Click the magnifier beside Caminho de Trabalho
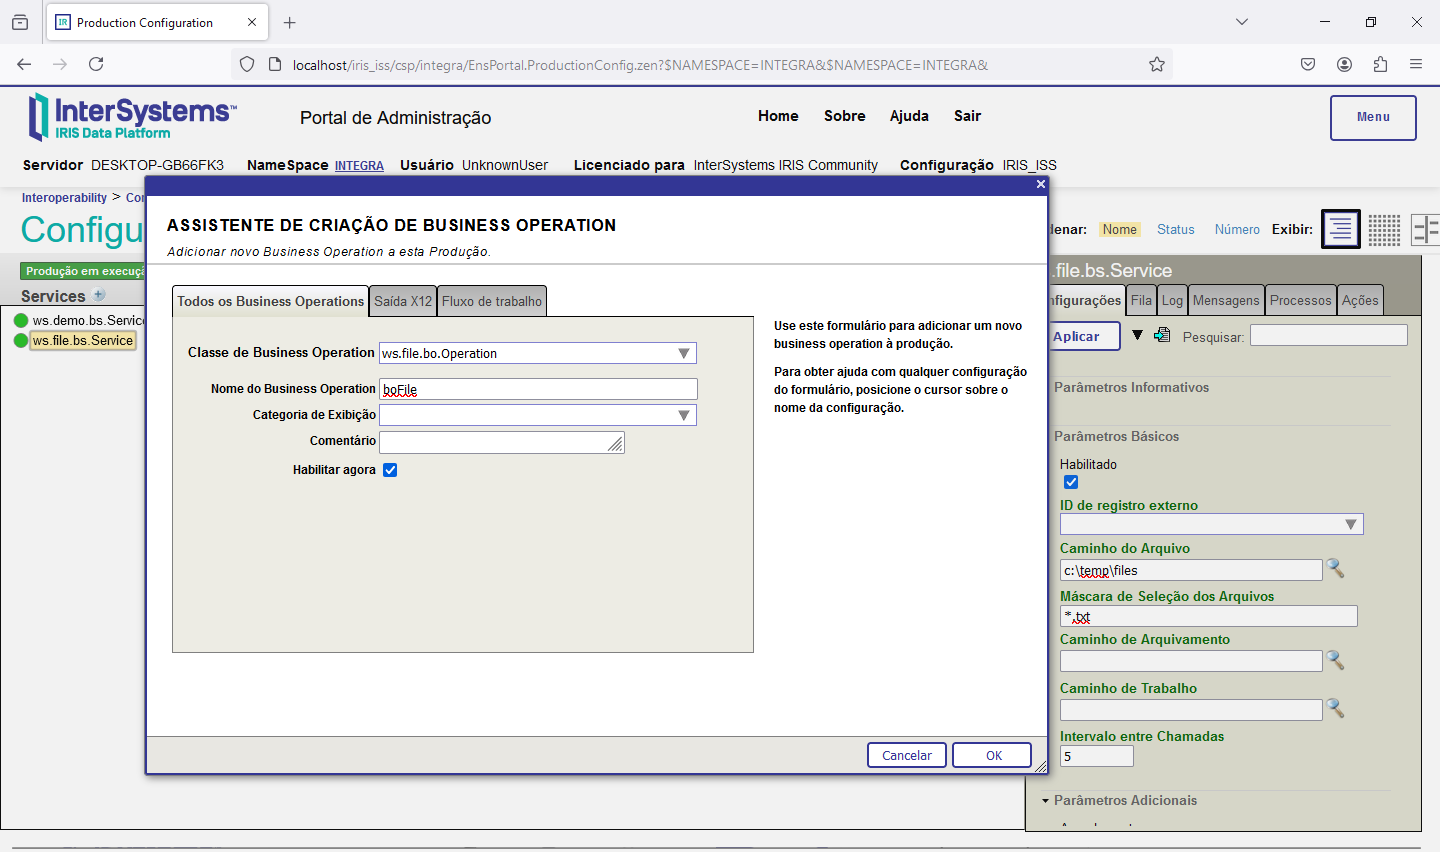Image resolution: width=1440 pixels, height=852 pixels. [x=1335, y=709]
